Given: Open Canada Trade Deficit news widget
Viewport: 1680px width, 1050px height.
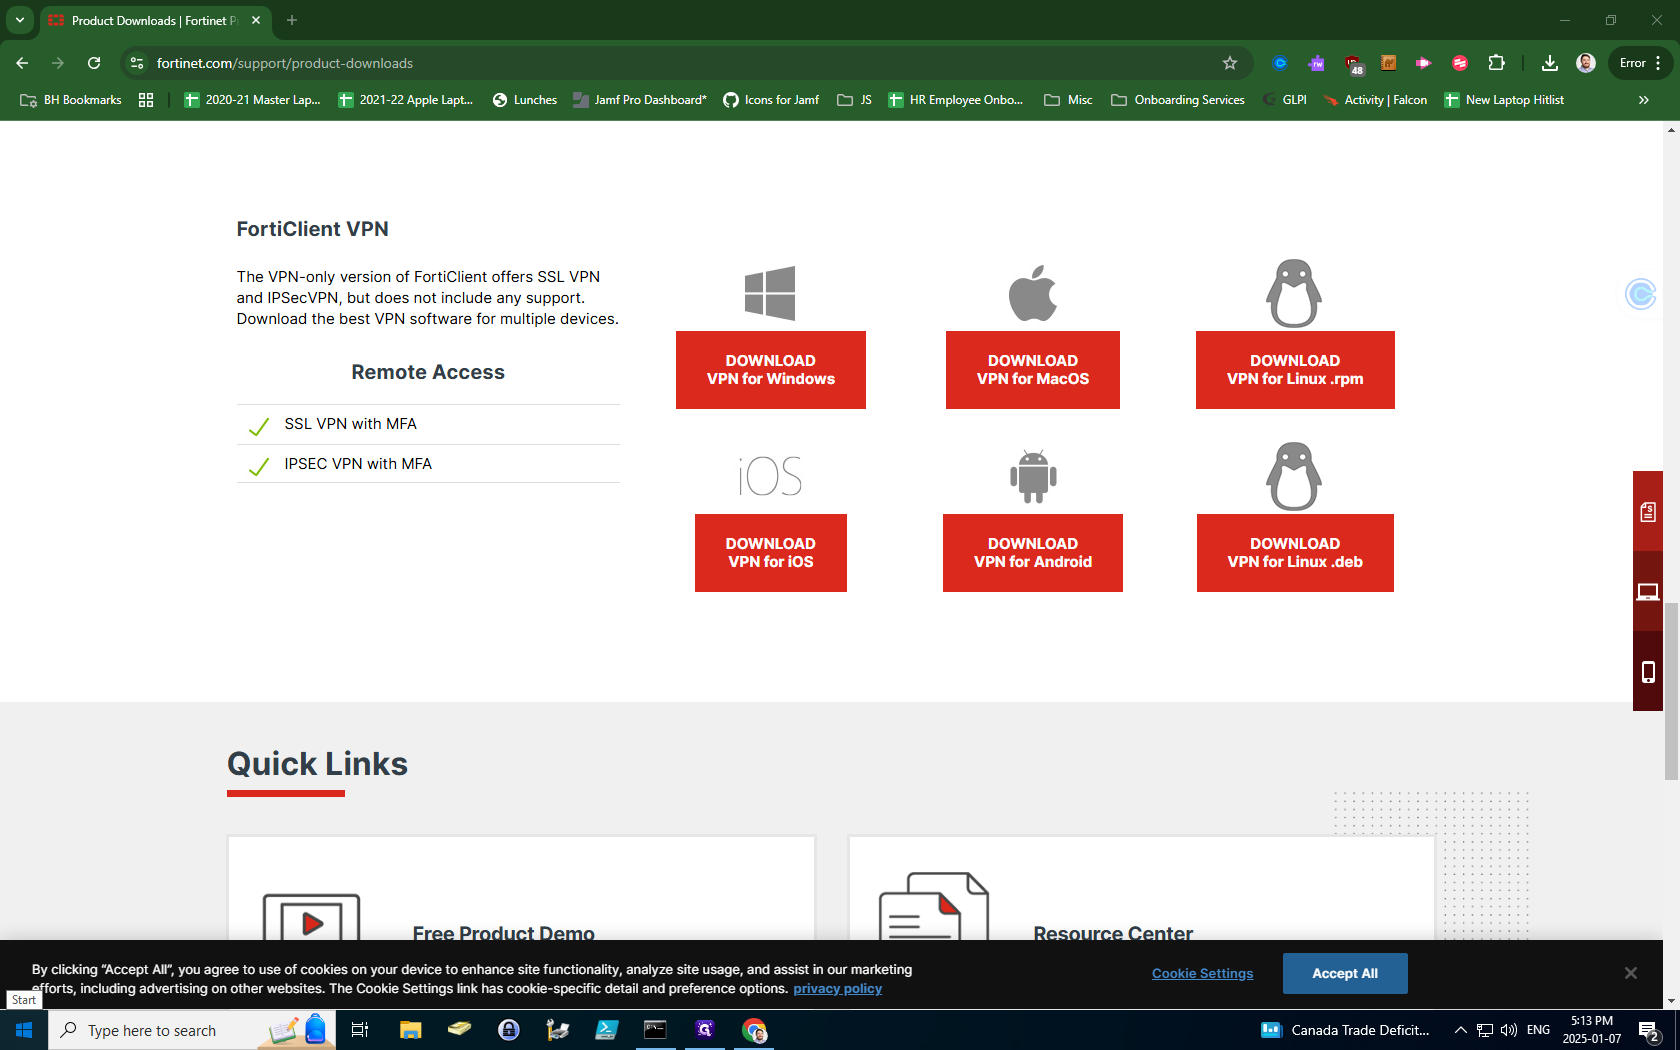Looking at the screenshot, I should pyautogui.click(x=1346, y=1030).
